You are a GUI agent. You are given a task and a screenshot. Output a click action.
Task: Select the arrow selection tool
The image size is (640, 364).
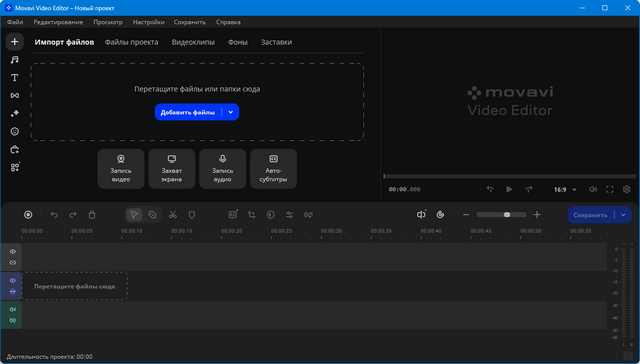coord(134,215)
